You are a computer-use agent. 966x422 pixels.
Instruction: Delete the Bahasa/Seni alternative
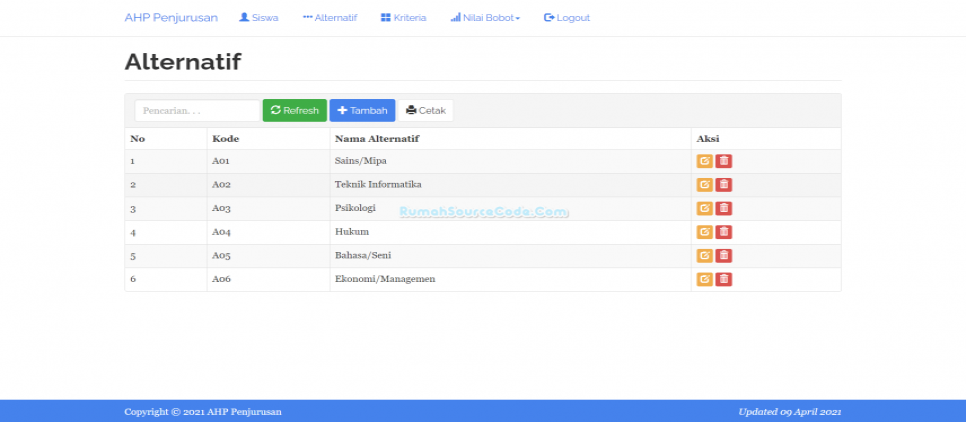pyautogui.click(x=724, y=256)
